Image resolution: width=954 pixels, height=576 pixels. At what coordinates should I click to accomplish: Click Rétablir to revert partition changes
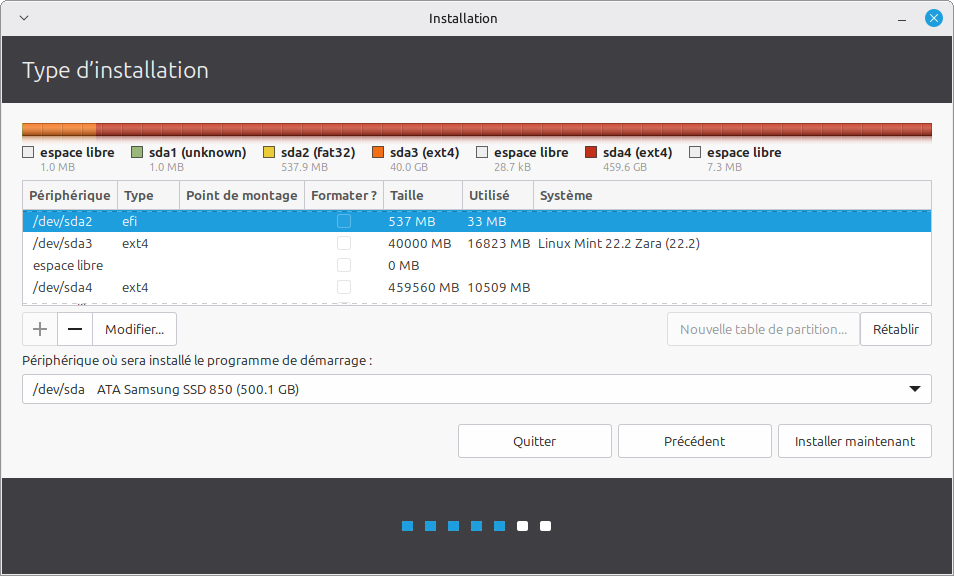coord(895,329)
